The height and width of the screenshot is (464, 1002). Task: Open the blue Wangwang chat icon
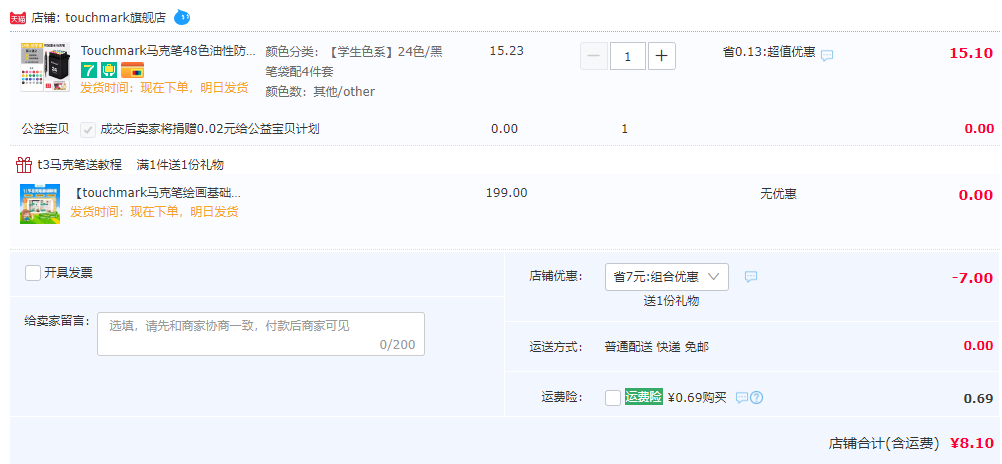tap(182, 17)
